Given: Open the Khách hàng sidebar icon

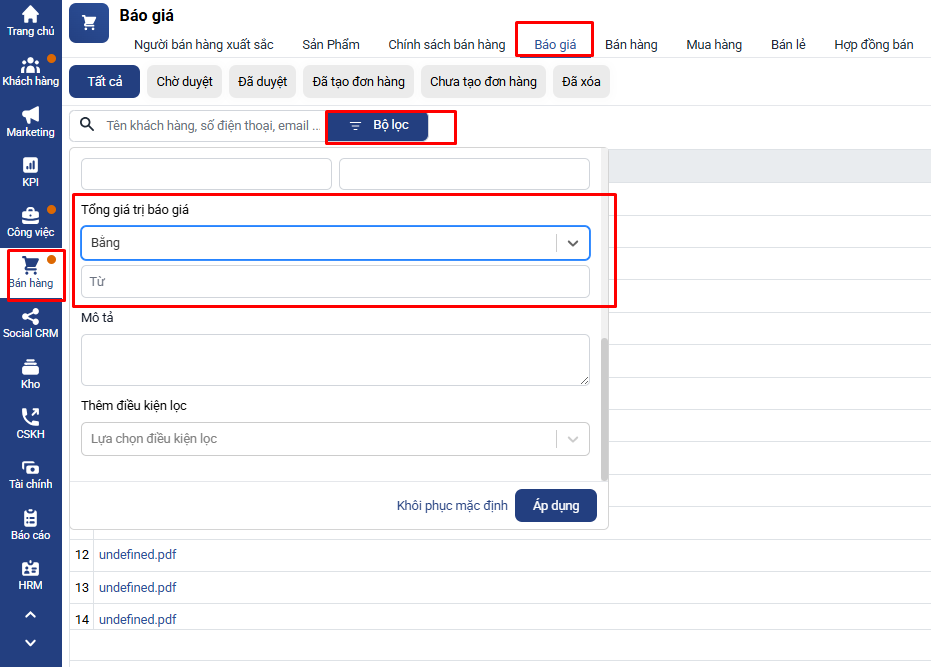Looking at the screenshot, I should tap(30, 65).
